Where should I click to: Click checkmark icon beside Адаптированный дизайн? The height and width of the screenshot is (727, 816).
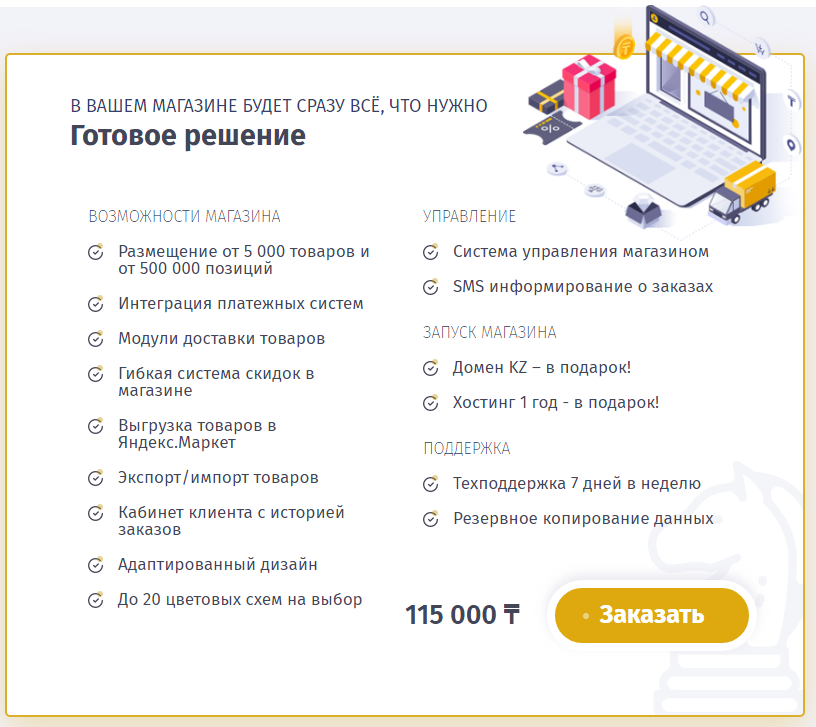pyautogui.click(x=96, y=565)
